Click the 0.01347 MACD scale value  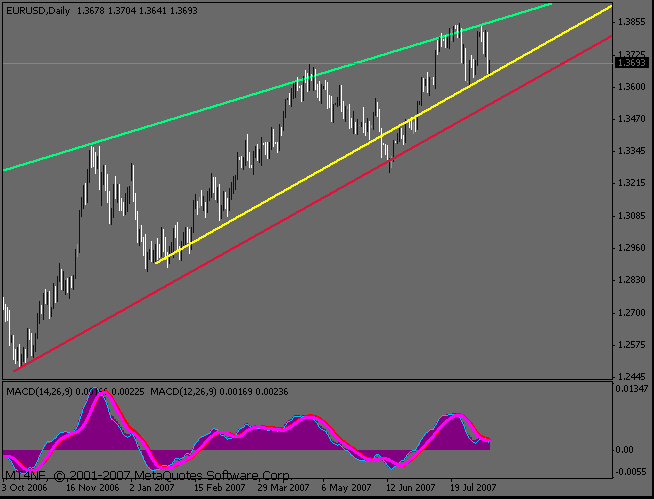(632, 389)
